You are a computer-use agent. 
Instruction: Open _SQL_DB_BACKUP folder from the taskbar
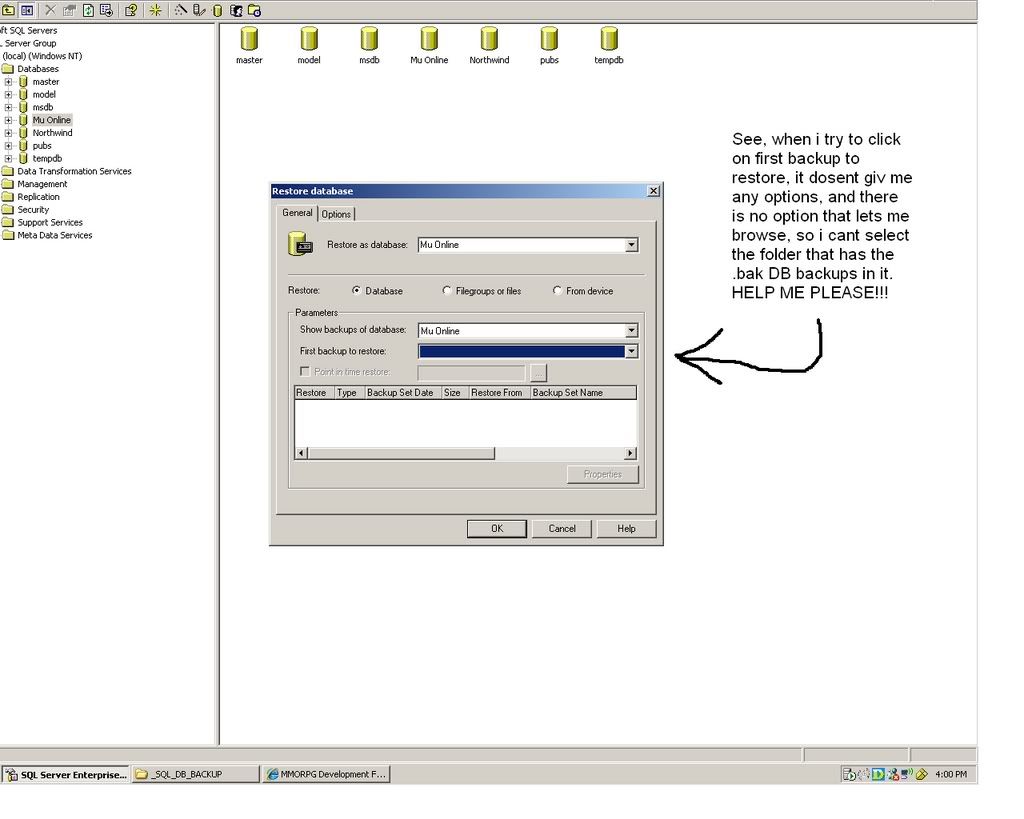195,774
